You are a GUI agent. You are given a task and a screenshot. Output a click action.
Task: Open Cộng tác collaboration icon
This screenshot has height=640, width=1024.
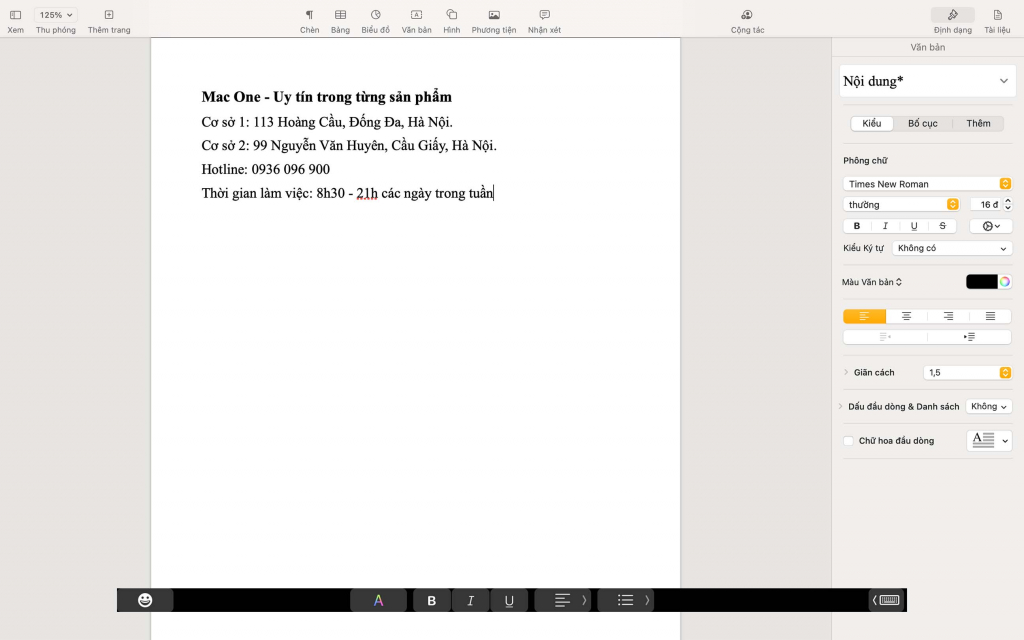[x=747, y=14]
